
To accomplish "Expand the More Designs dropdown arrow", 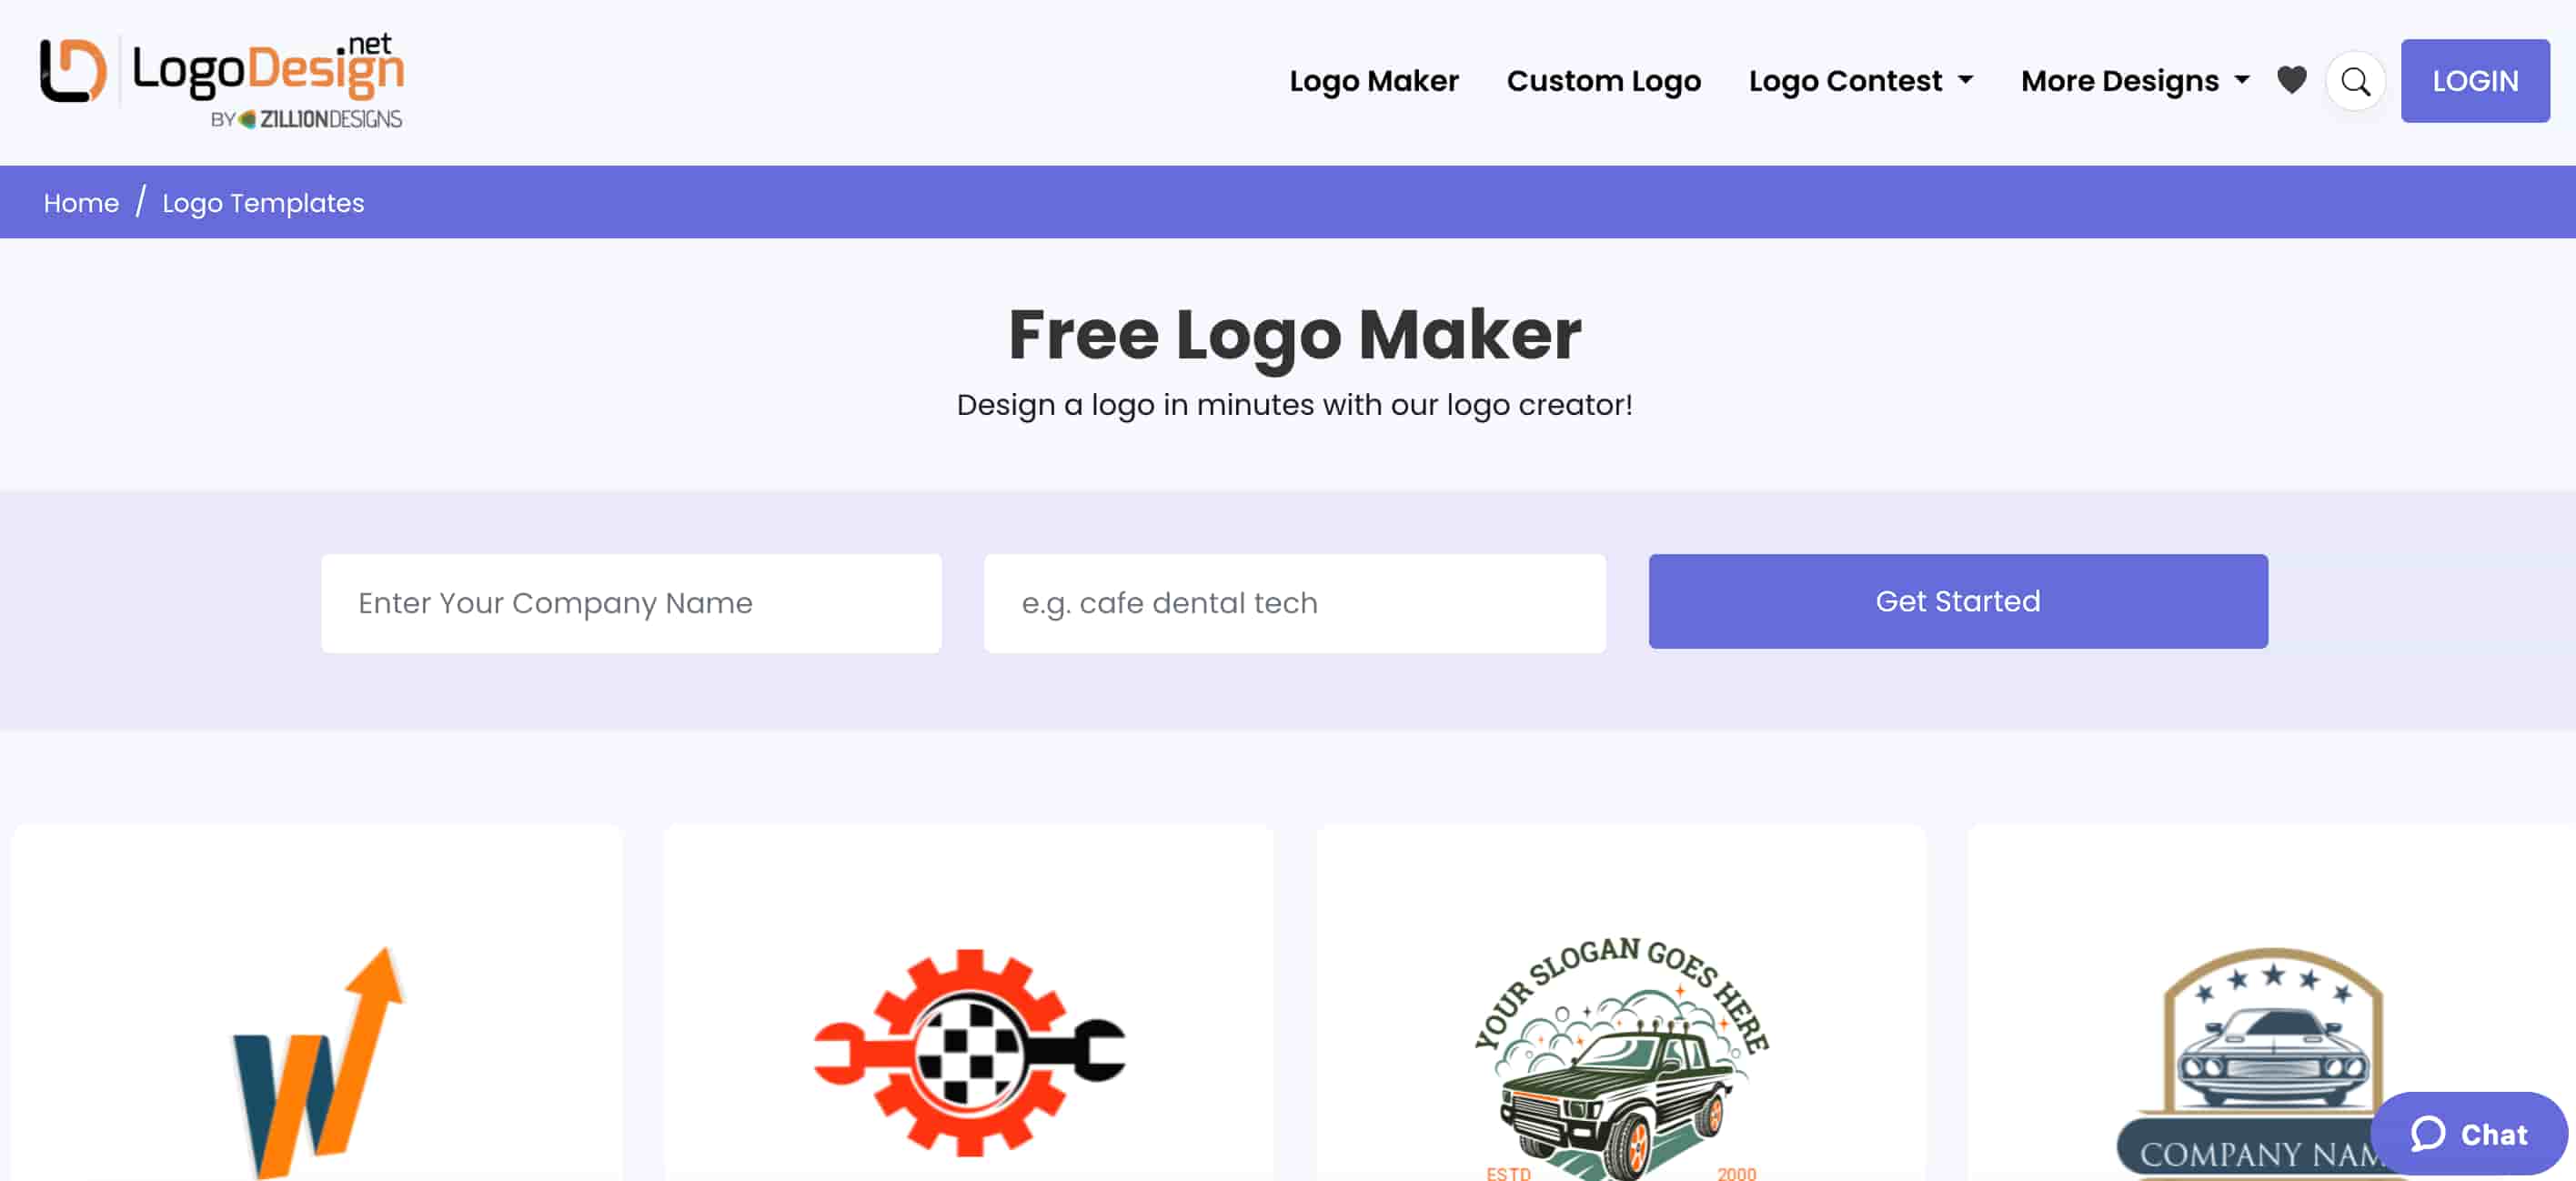I will click(2241, 80).
